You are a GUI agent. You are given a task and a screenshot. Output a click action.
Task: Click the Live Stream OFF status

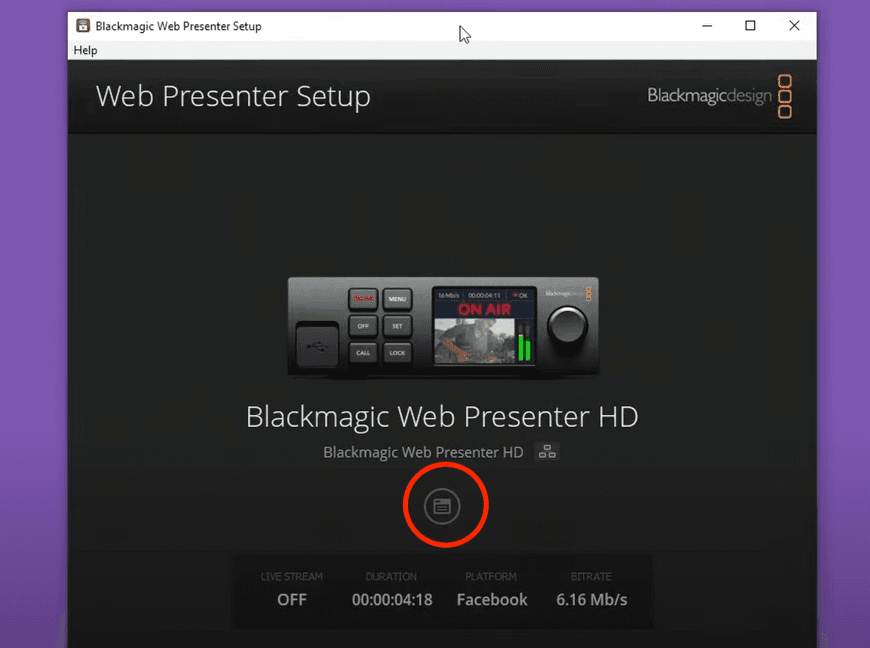pyautogui.click(x=292, y=600)
